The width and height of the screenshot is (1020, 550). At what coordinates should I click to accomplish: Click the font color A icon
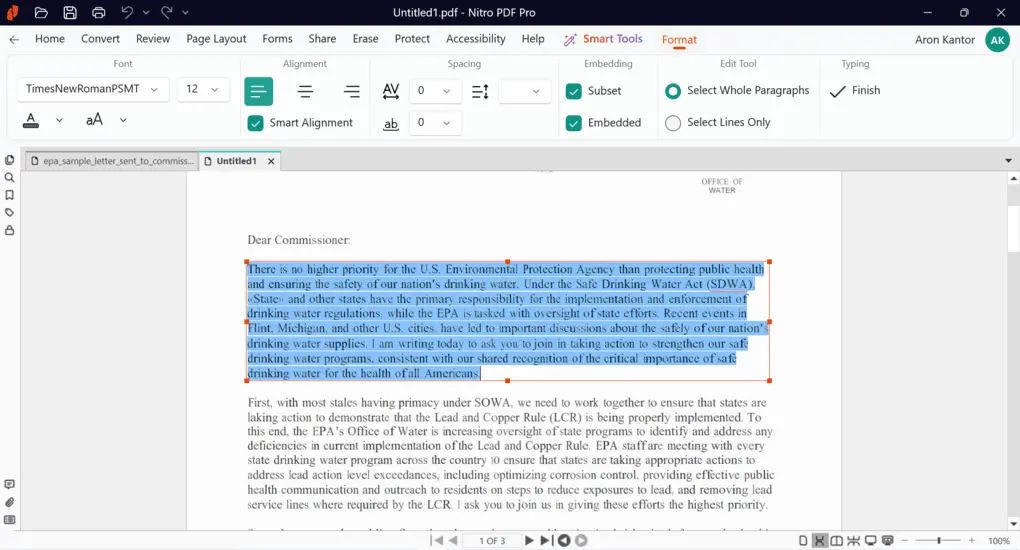click(x=31, y=120)
